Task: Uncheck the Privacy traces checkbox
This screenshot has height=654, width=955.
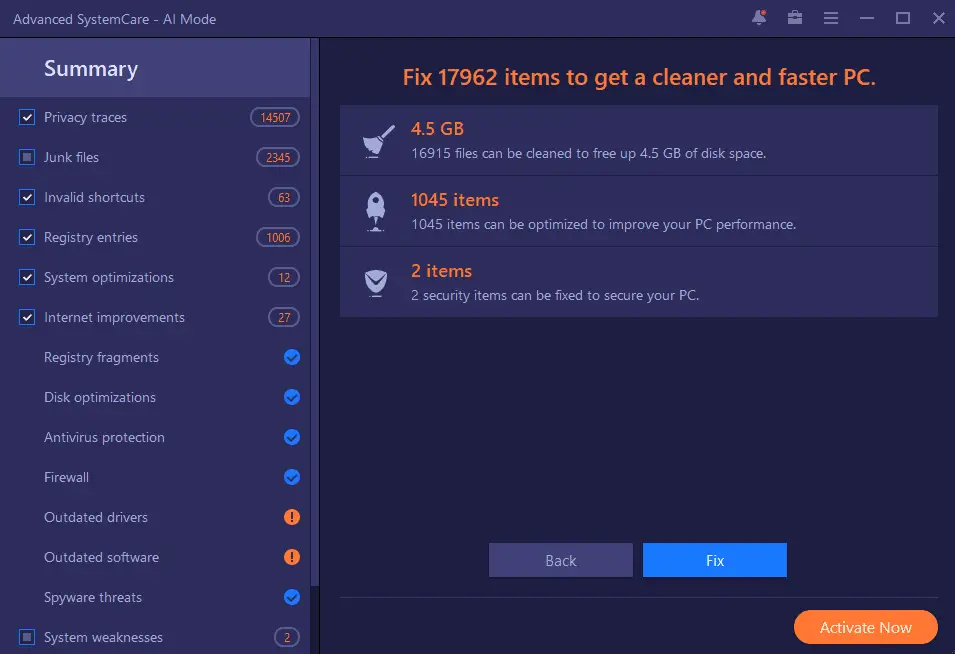Action: tap(27, 117)
